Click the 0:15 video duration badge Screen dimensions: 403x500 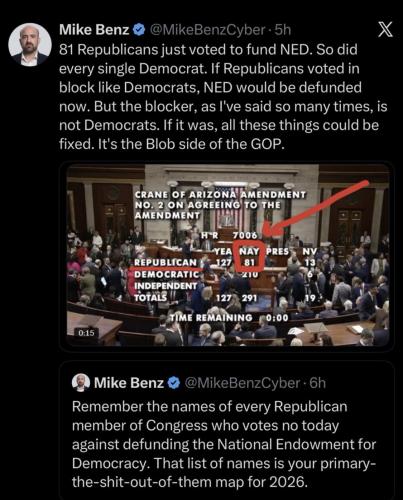(x=86, y=333)
